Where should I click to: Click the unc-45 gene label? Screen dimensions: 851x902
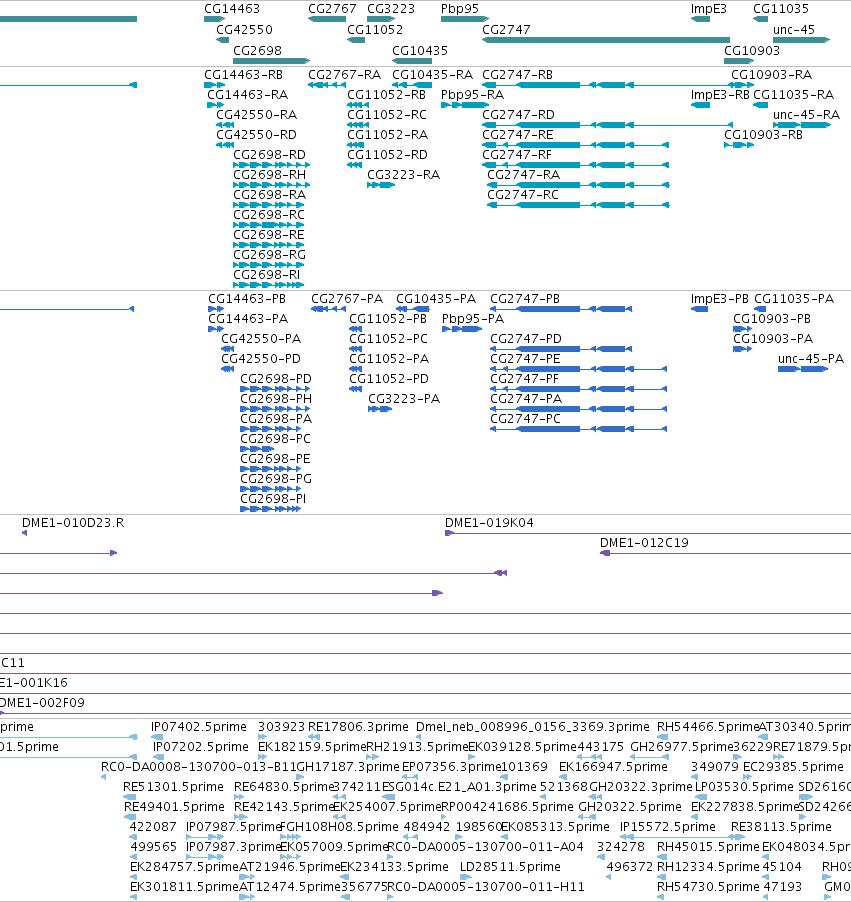(x=793, y=29)
